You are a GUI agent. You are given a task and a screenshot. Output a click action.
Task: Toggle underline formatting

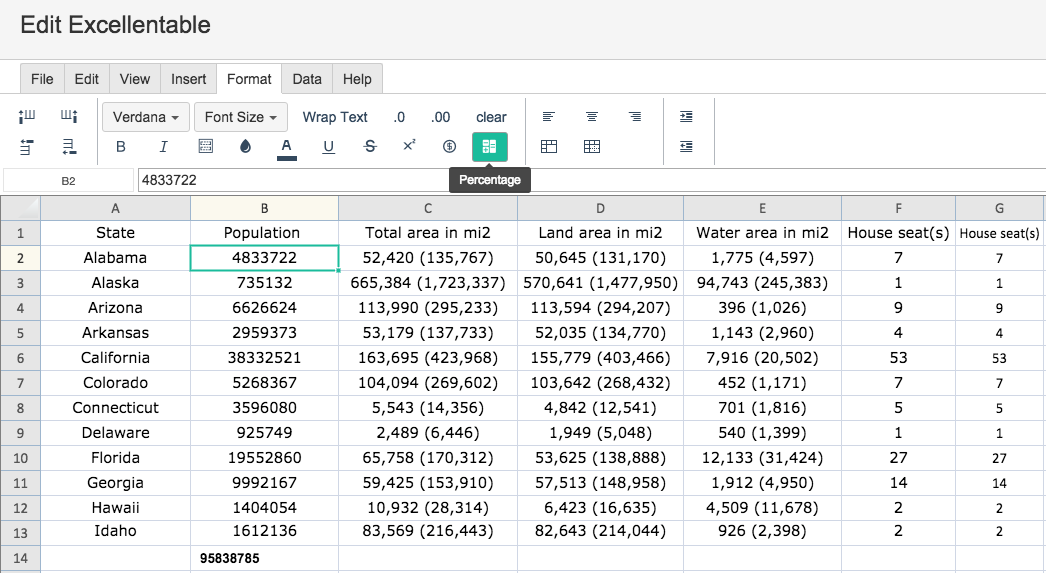pos(328,147)
